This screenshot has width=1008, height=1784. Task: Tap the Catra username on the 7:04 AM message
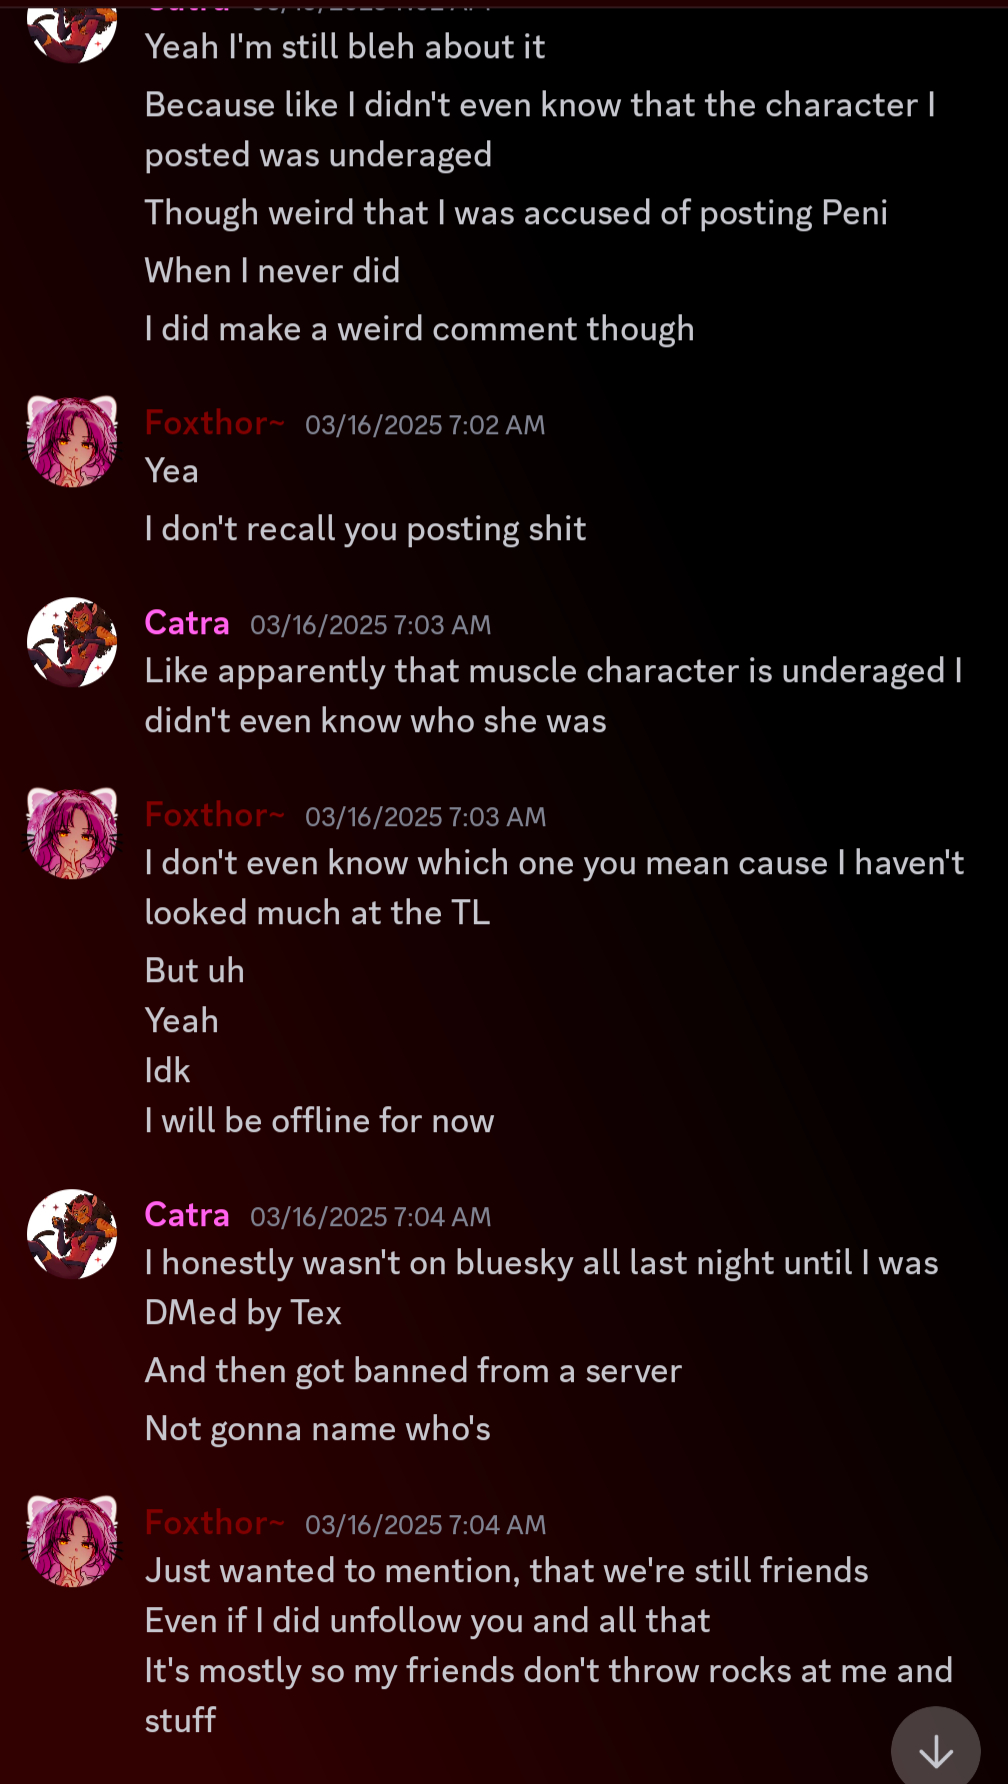coord(187,1215)
